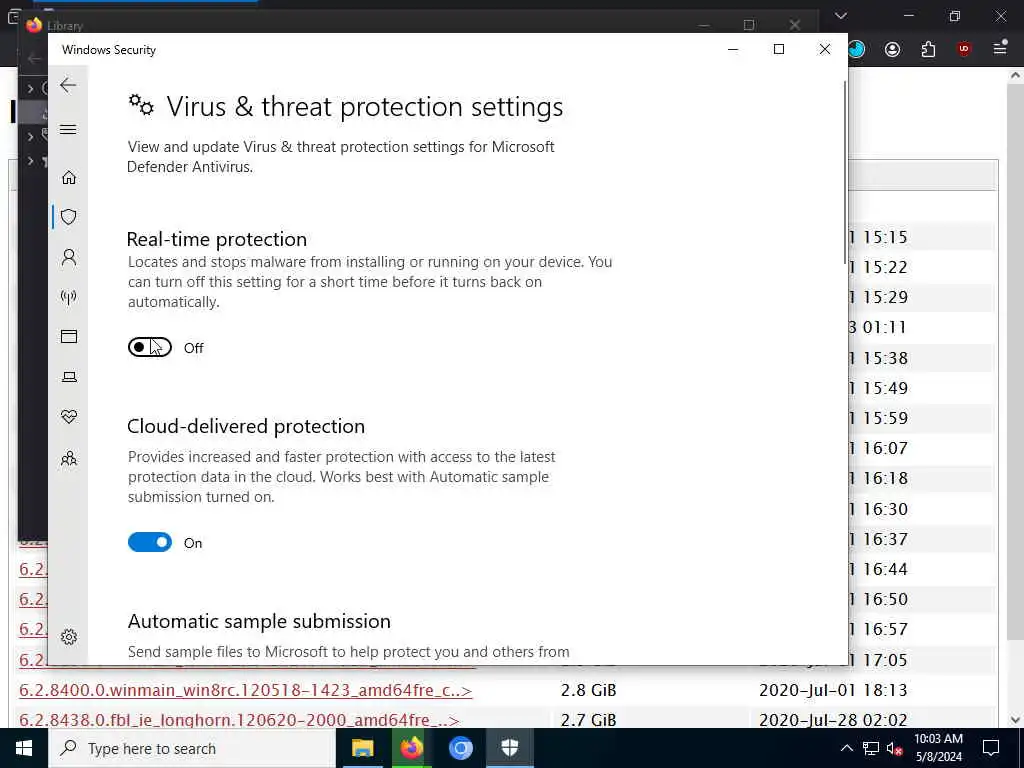This screenshot has height=768, width=1024.
Task: Open Firewall & network protection sidebar icon
Action: click(x=69, y=298)
